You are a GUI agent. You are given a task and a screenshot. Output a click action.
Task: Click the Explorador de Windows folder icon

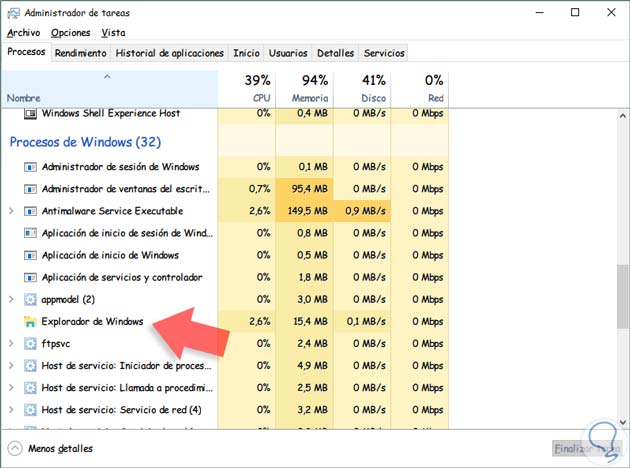30,321
